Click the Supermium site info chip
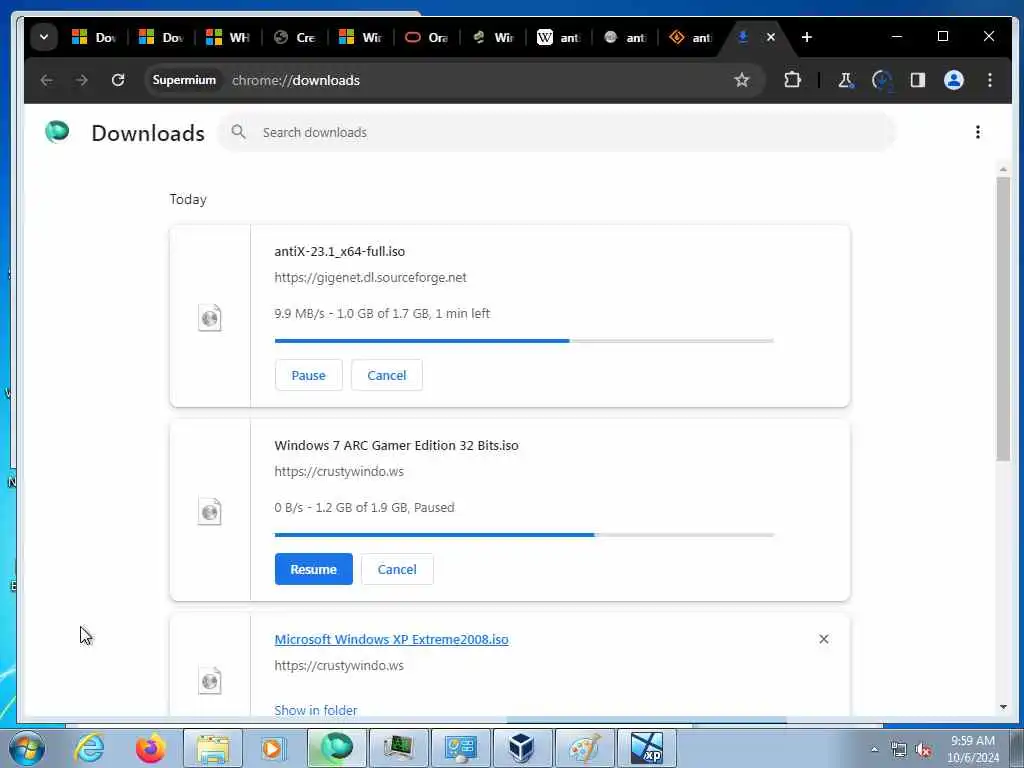The image size is (1024, 768). (x=184, y=80)
